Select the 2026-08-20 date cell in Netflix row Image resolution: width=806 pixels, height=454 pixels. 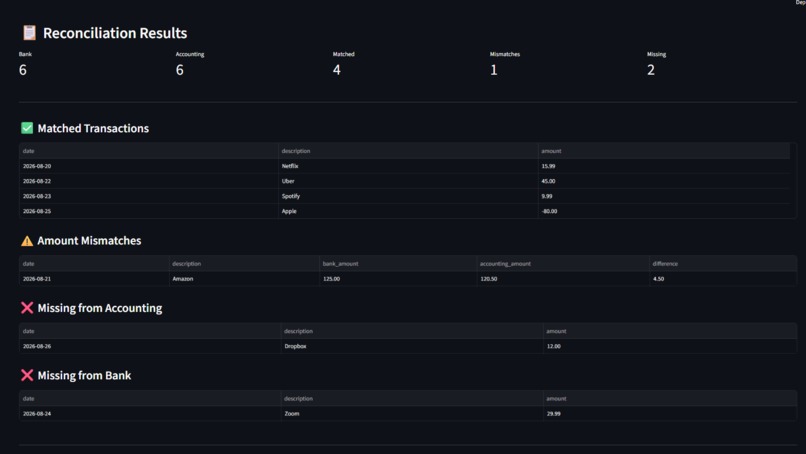pos(149,166)
